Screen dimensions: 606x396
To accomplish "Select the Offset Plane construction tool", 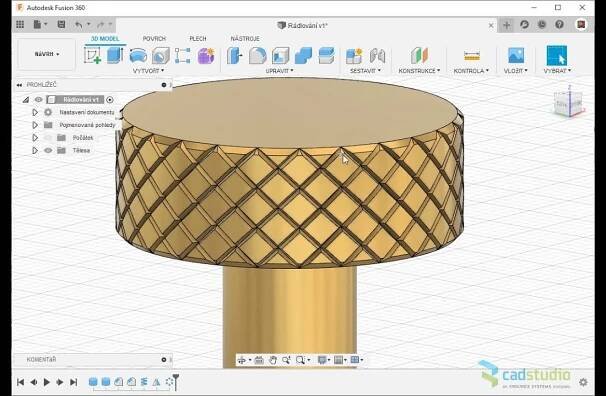I will pyautogui.click(x=419, y=56).
